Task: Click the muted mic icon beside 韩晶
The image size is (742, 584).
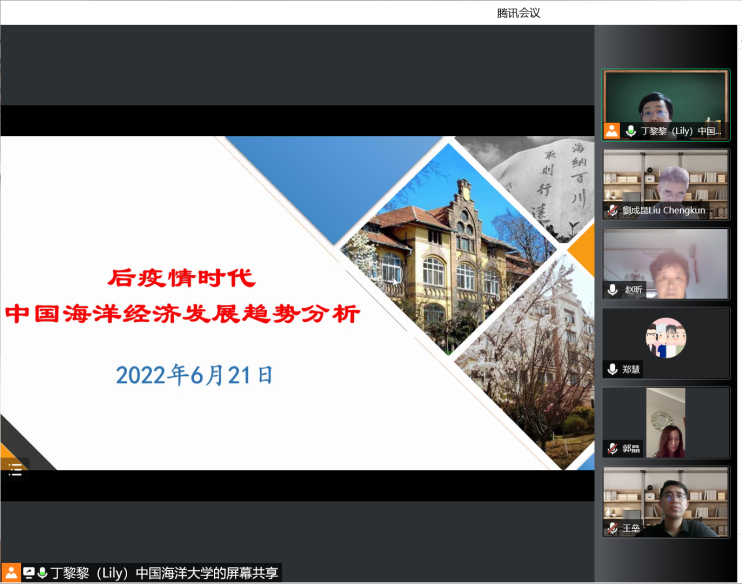Action: coord(612,448)
